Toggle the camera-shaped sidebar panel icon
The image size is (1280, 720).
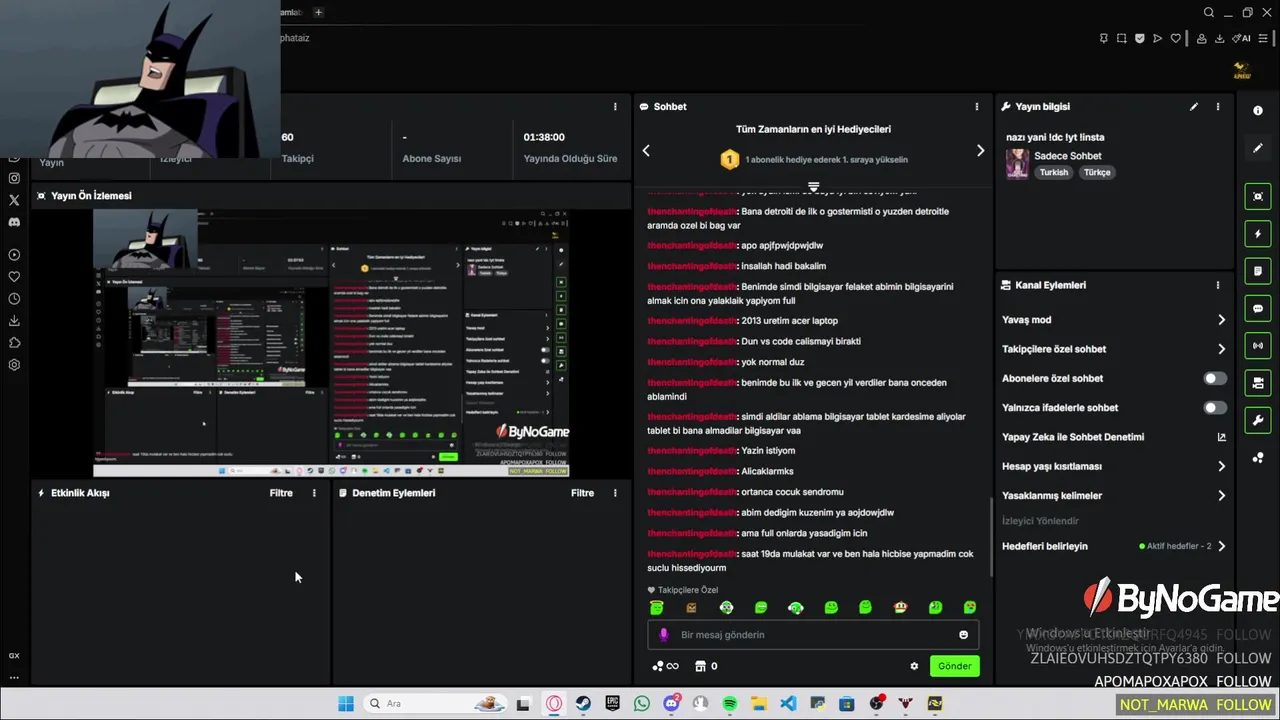tap(1258, 383)
